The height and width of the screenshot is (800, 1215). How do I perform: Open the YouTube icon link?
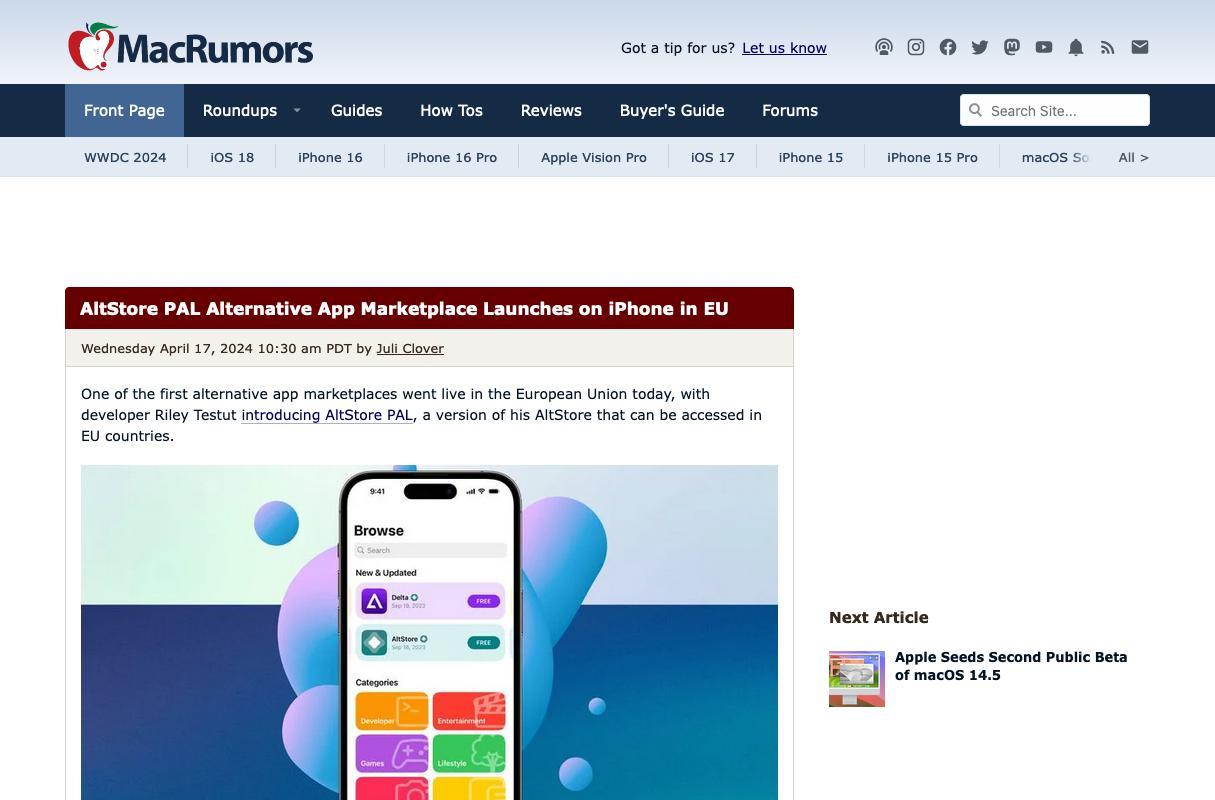point(1044,47)
